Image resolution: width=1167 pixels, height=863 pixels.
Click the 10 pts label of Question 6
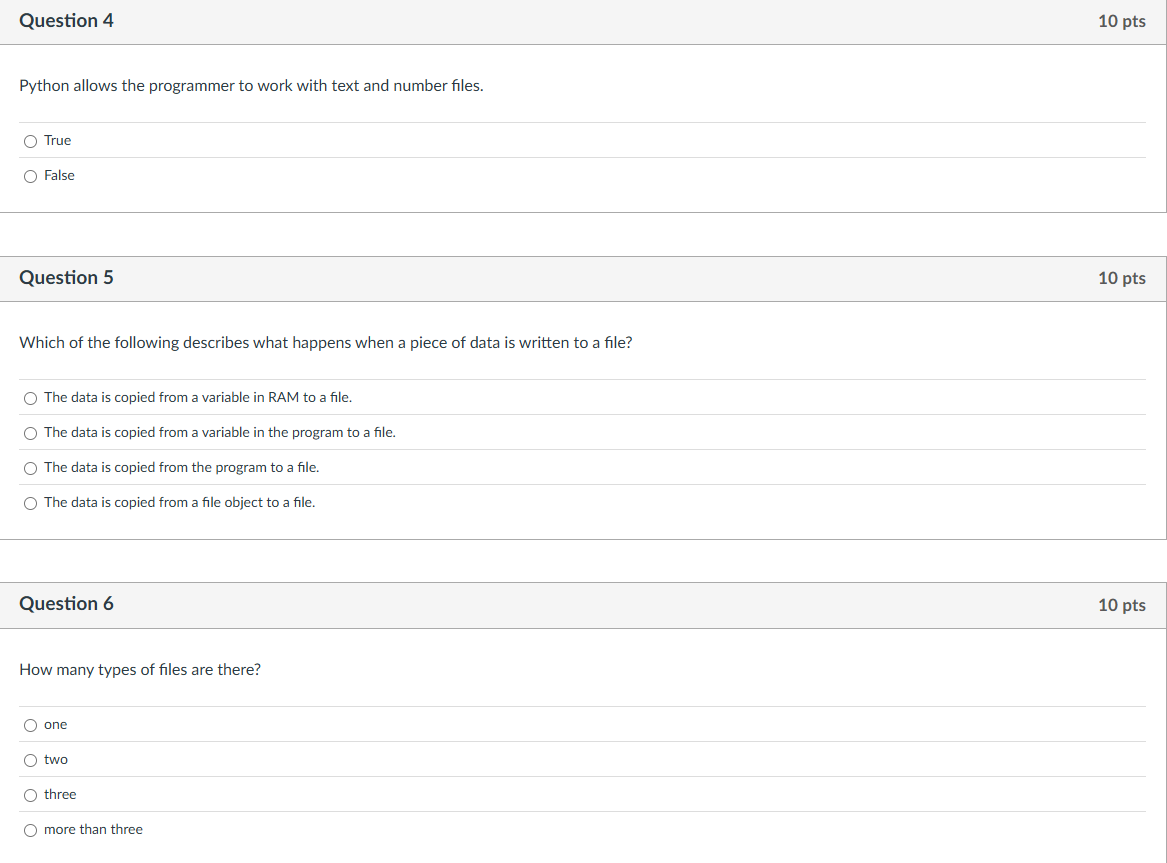tap(1122, 605)
